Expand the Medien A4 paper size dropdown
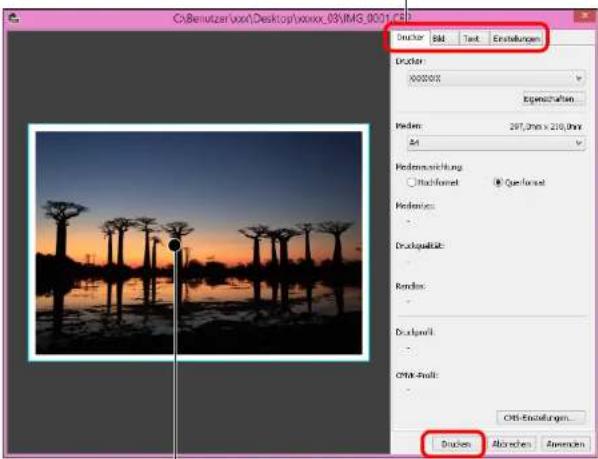The width and height of the screenshot is (598, 459). (x=496, y=143)
